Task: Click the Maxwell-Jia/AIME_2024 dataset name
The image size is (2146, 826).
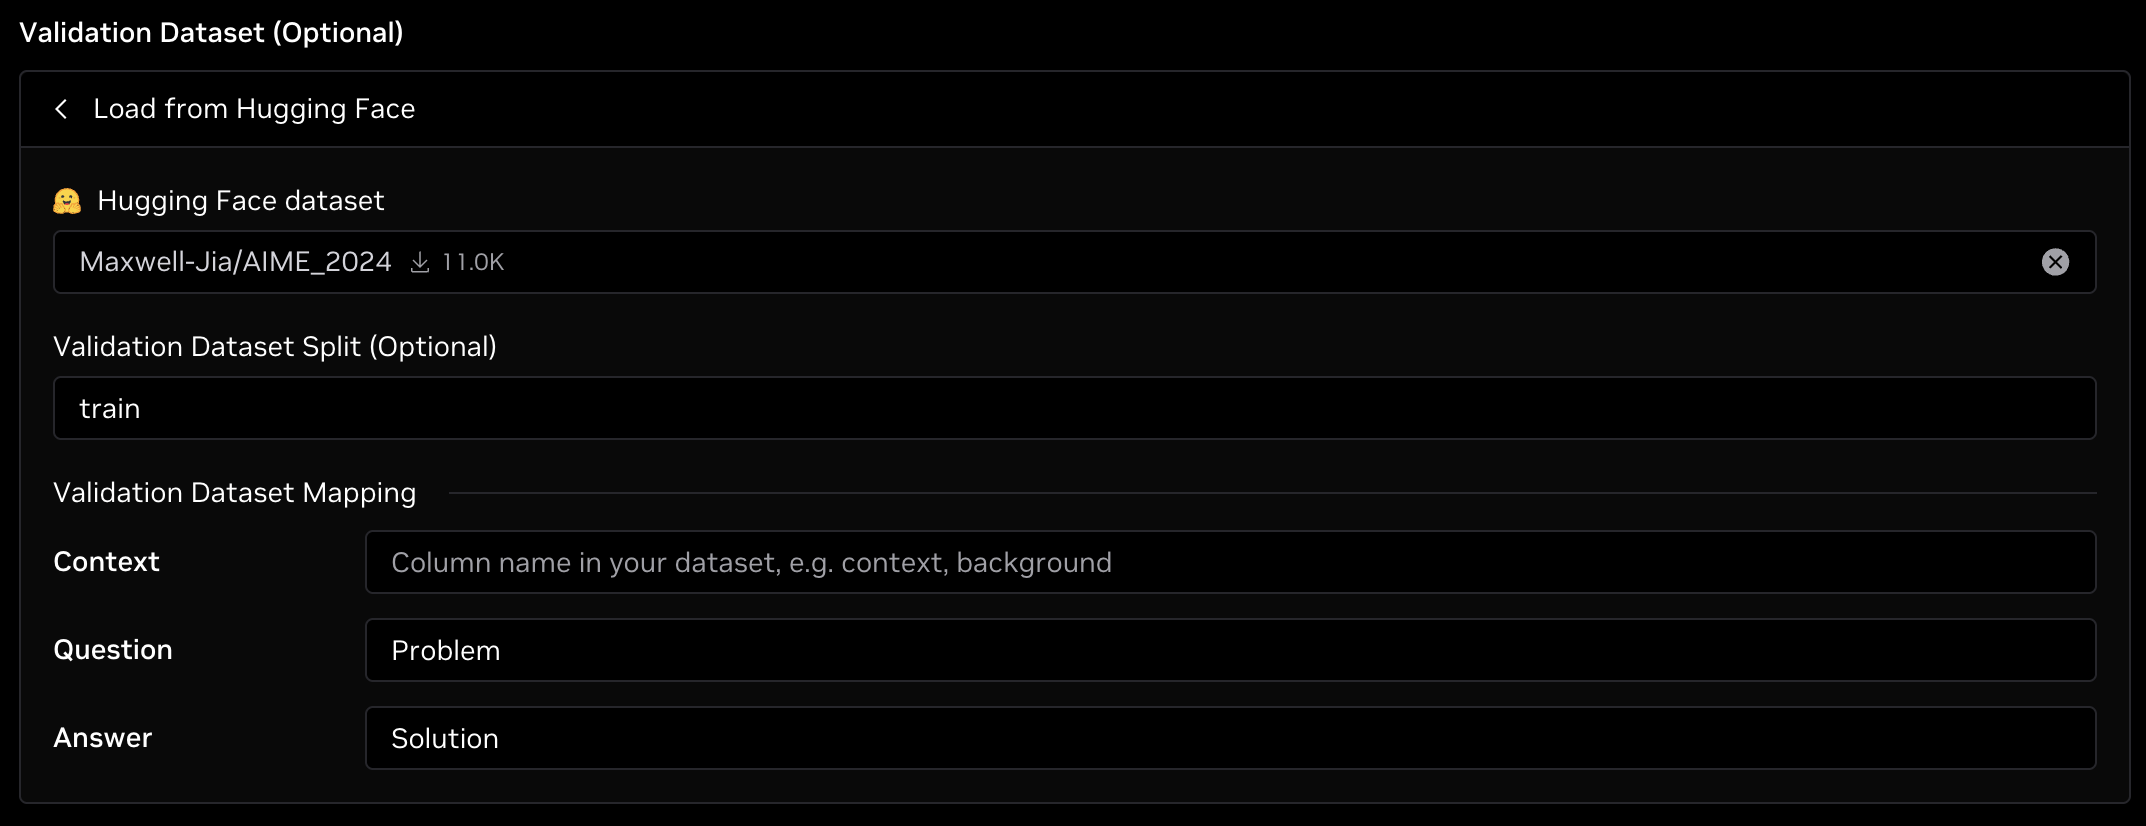Action: point(235,262)
